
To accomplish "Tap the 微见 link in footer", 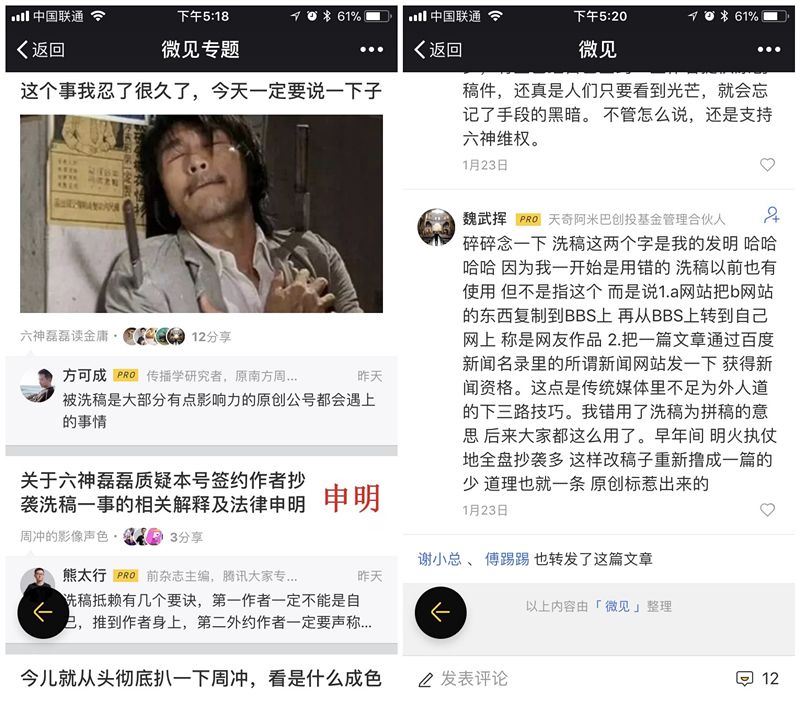I will pos(617,606).
